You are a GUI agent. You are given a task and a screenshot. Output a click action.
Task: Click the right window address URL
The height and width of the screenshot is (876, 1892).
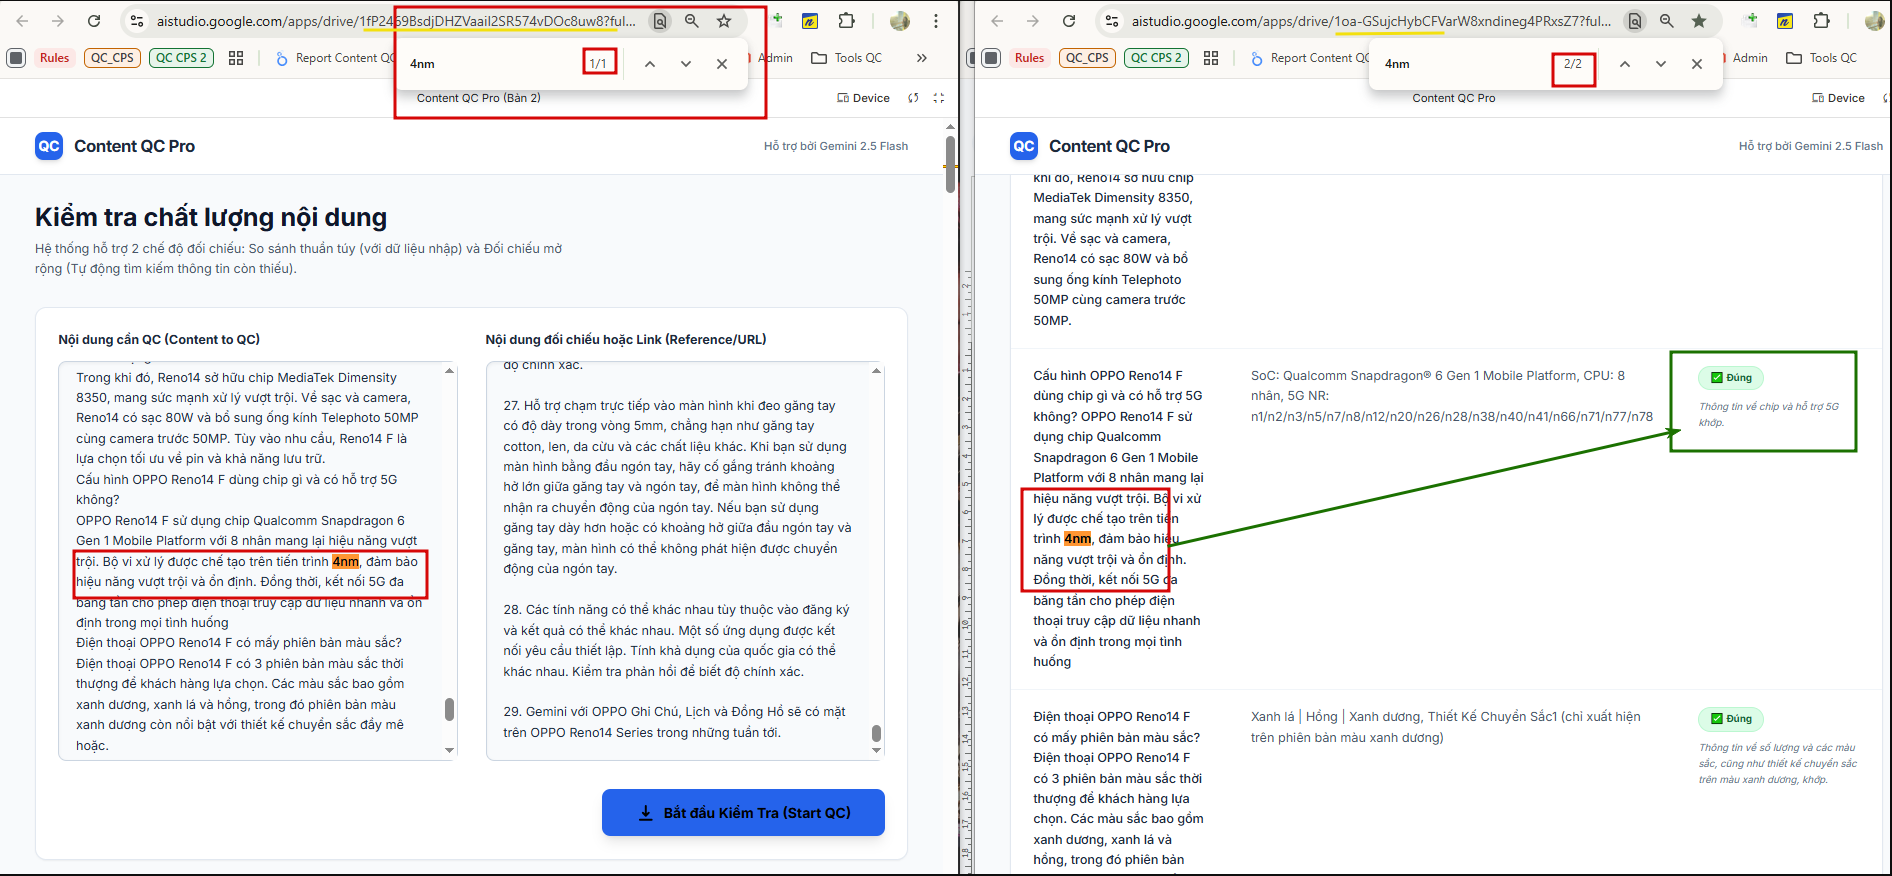point(1371,21)
